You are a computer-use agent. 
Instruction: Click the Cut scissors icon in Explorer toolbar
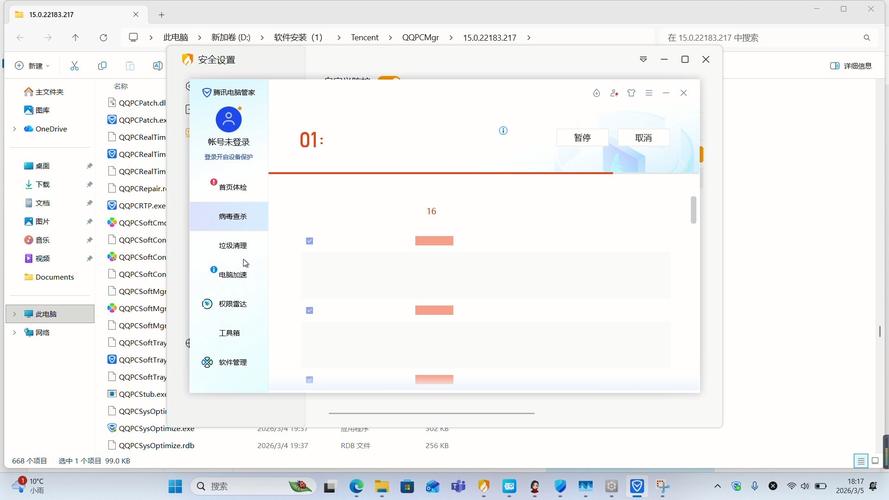[x=74, y=66]
